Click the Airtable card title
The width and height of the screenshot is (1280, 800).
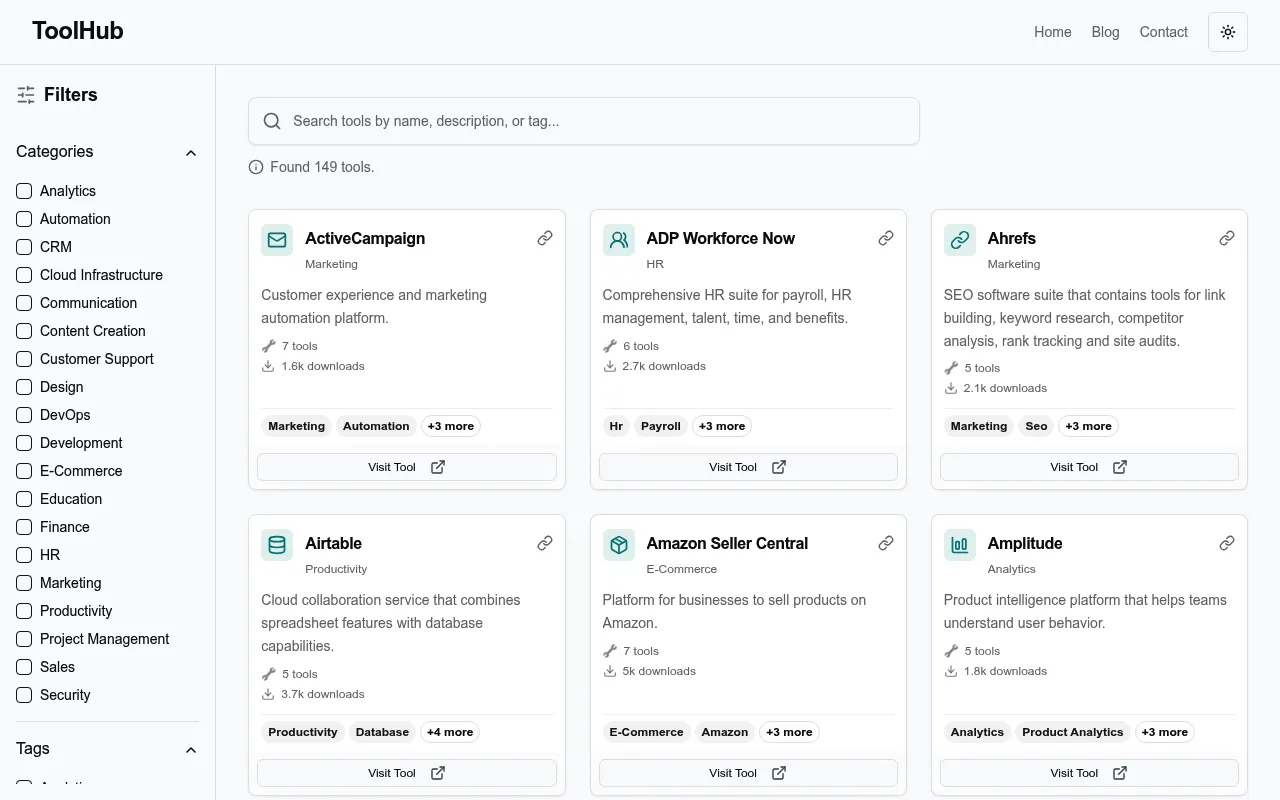click(x=333, y=543)
